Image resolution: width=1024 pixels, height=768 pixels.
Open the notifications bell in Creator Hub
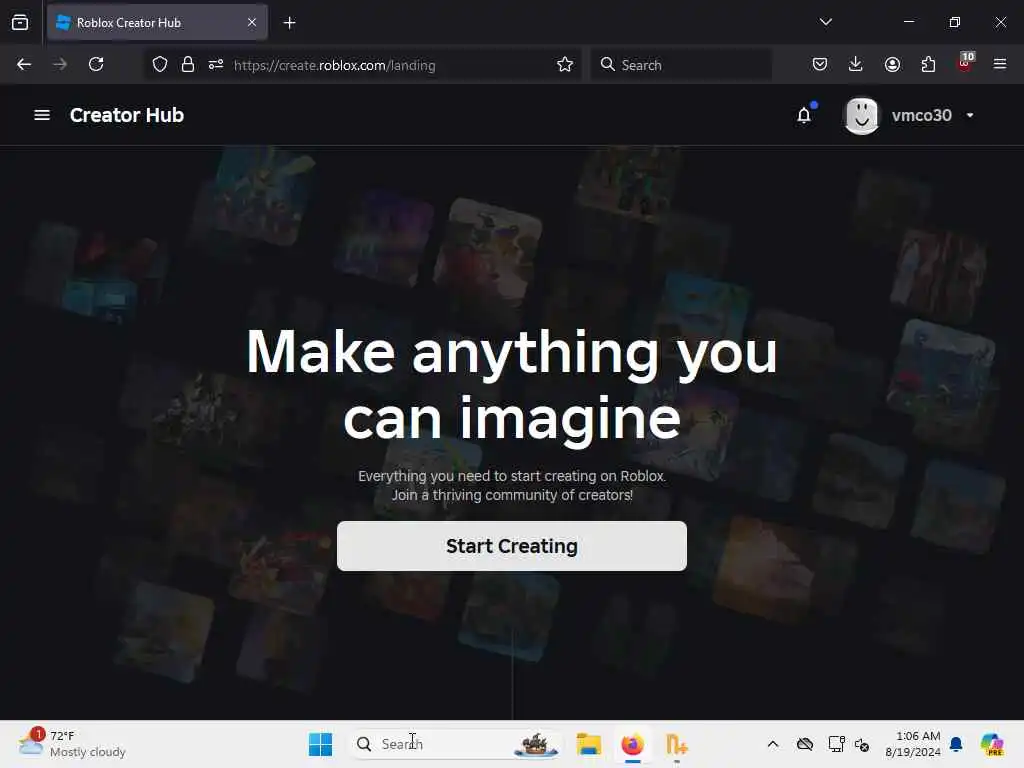point(804,116)
